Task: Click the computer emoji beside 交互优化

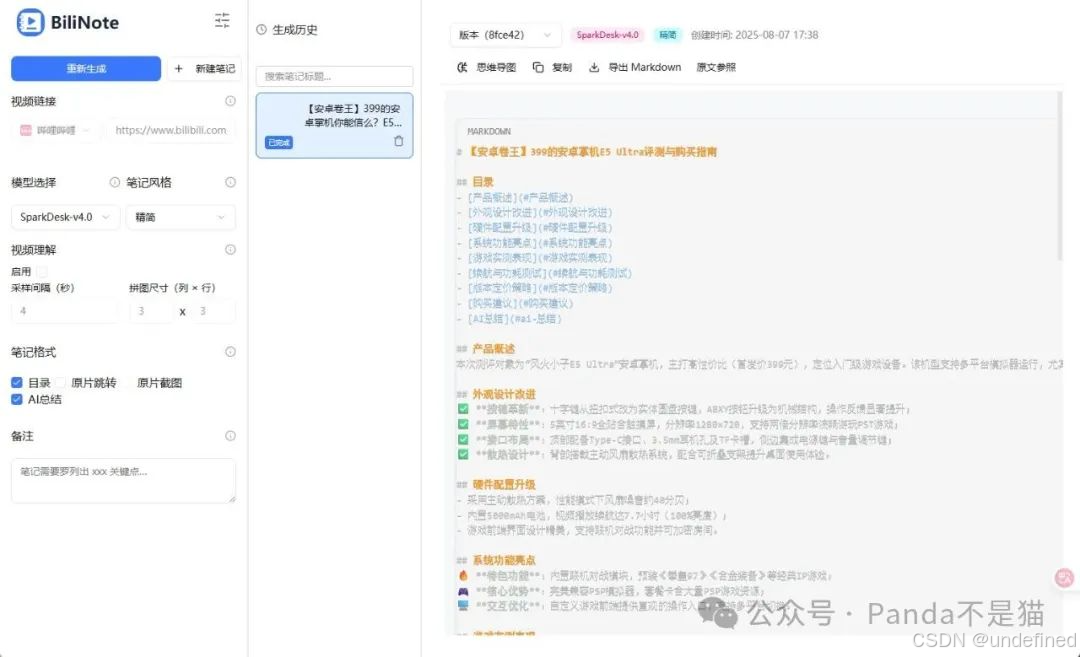Action: point(463,606)
